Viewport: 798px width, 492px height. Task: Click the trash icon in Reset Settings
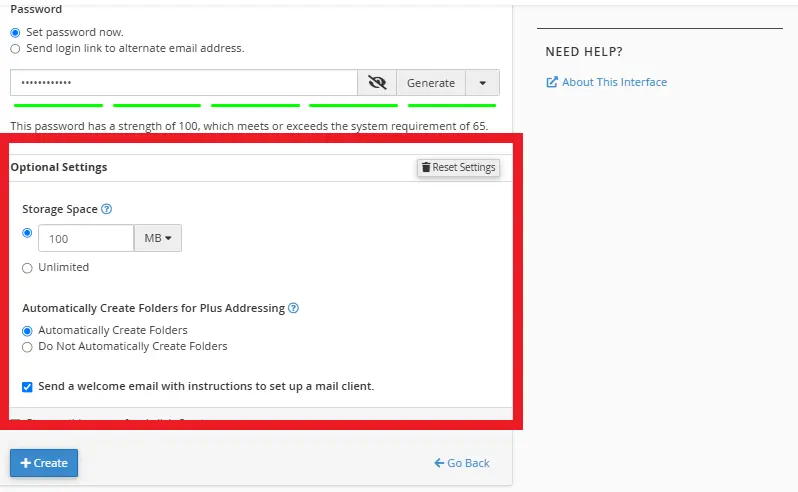426,168
